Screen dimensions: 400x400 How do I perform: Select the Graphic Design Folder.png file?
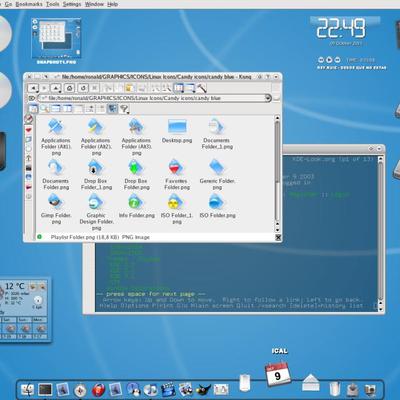click(x=96, y=212)
